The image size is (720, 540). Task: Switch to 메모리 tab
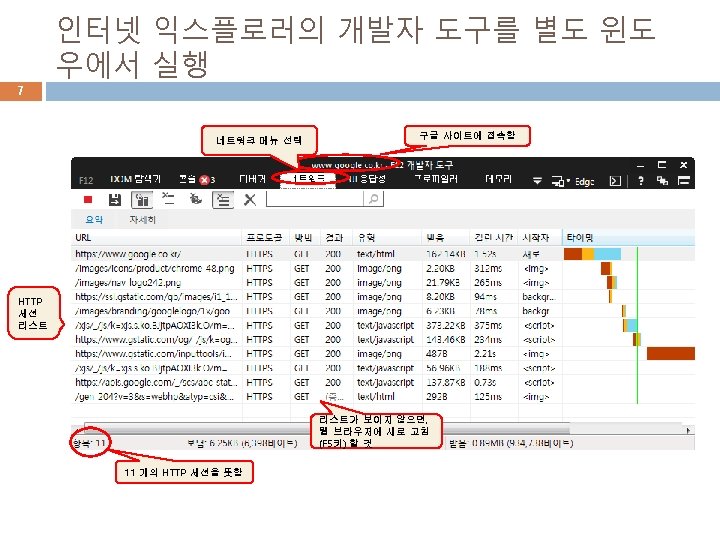[x=498, y=179]
